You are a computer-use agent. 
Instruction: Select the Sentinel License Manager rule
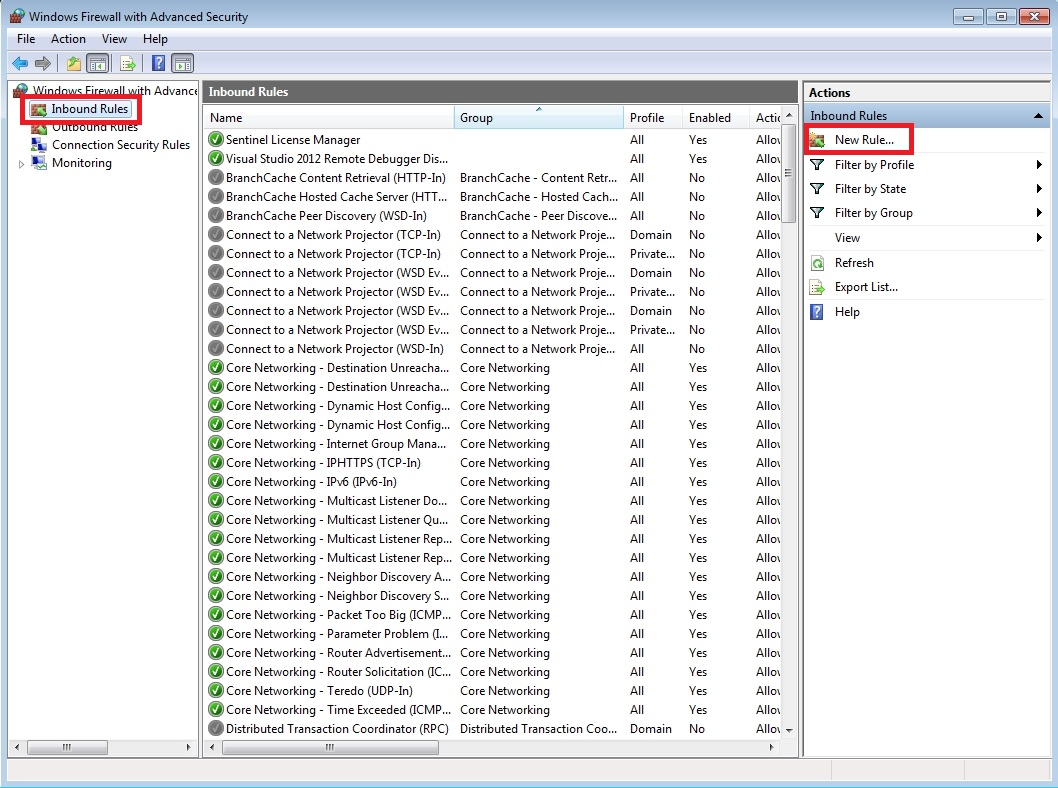[x=292, y=140]
